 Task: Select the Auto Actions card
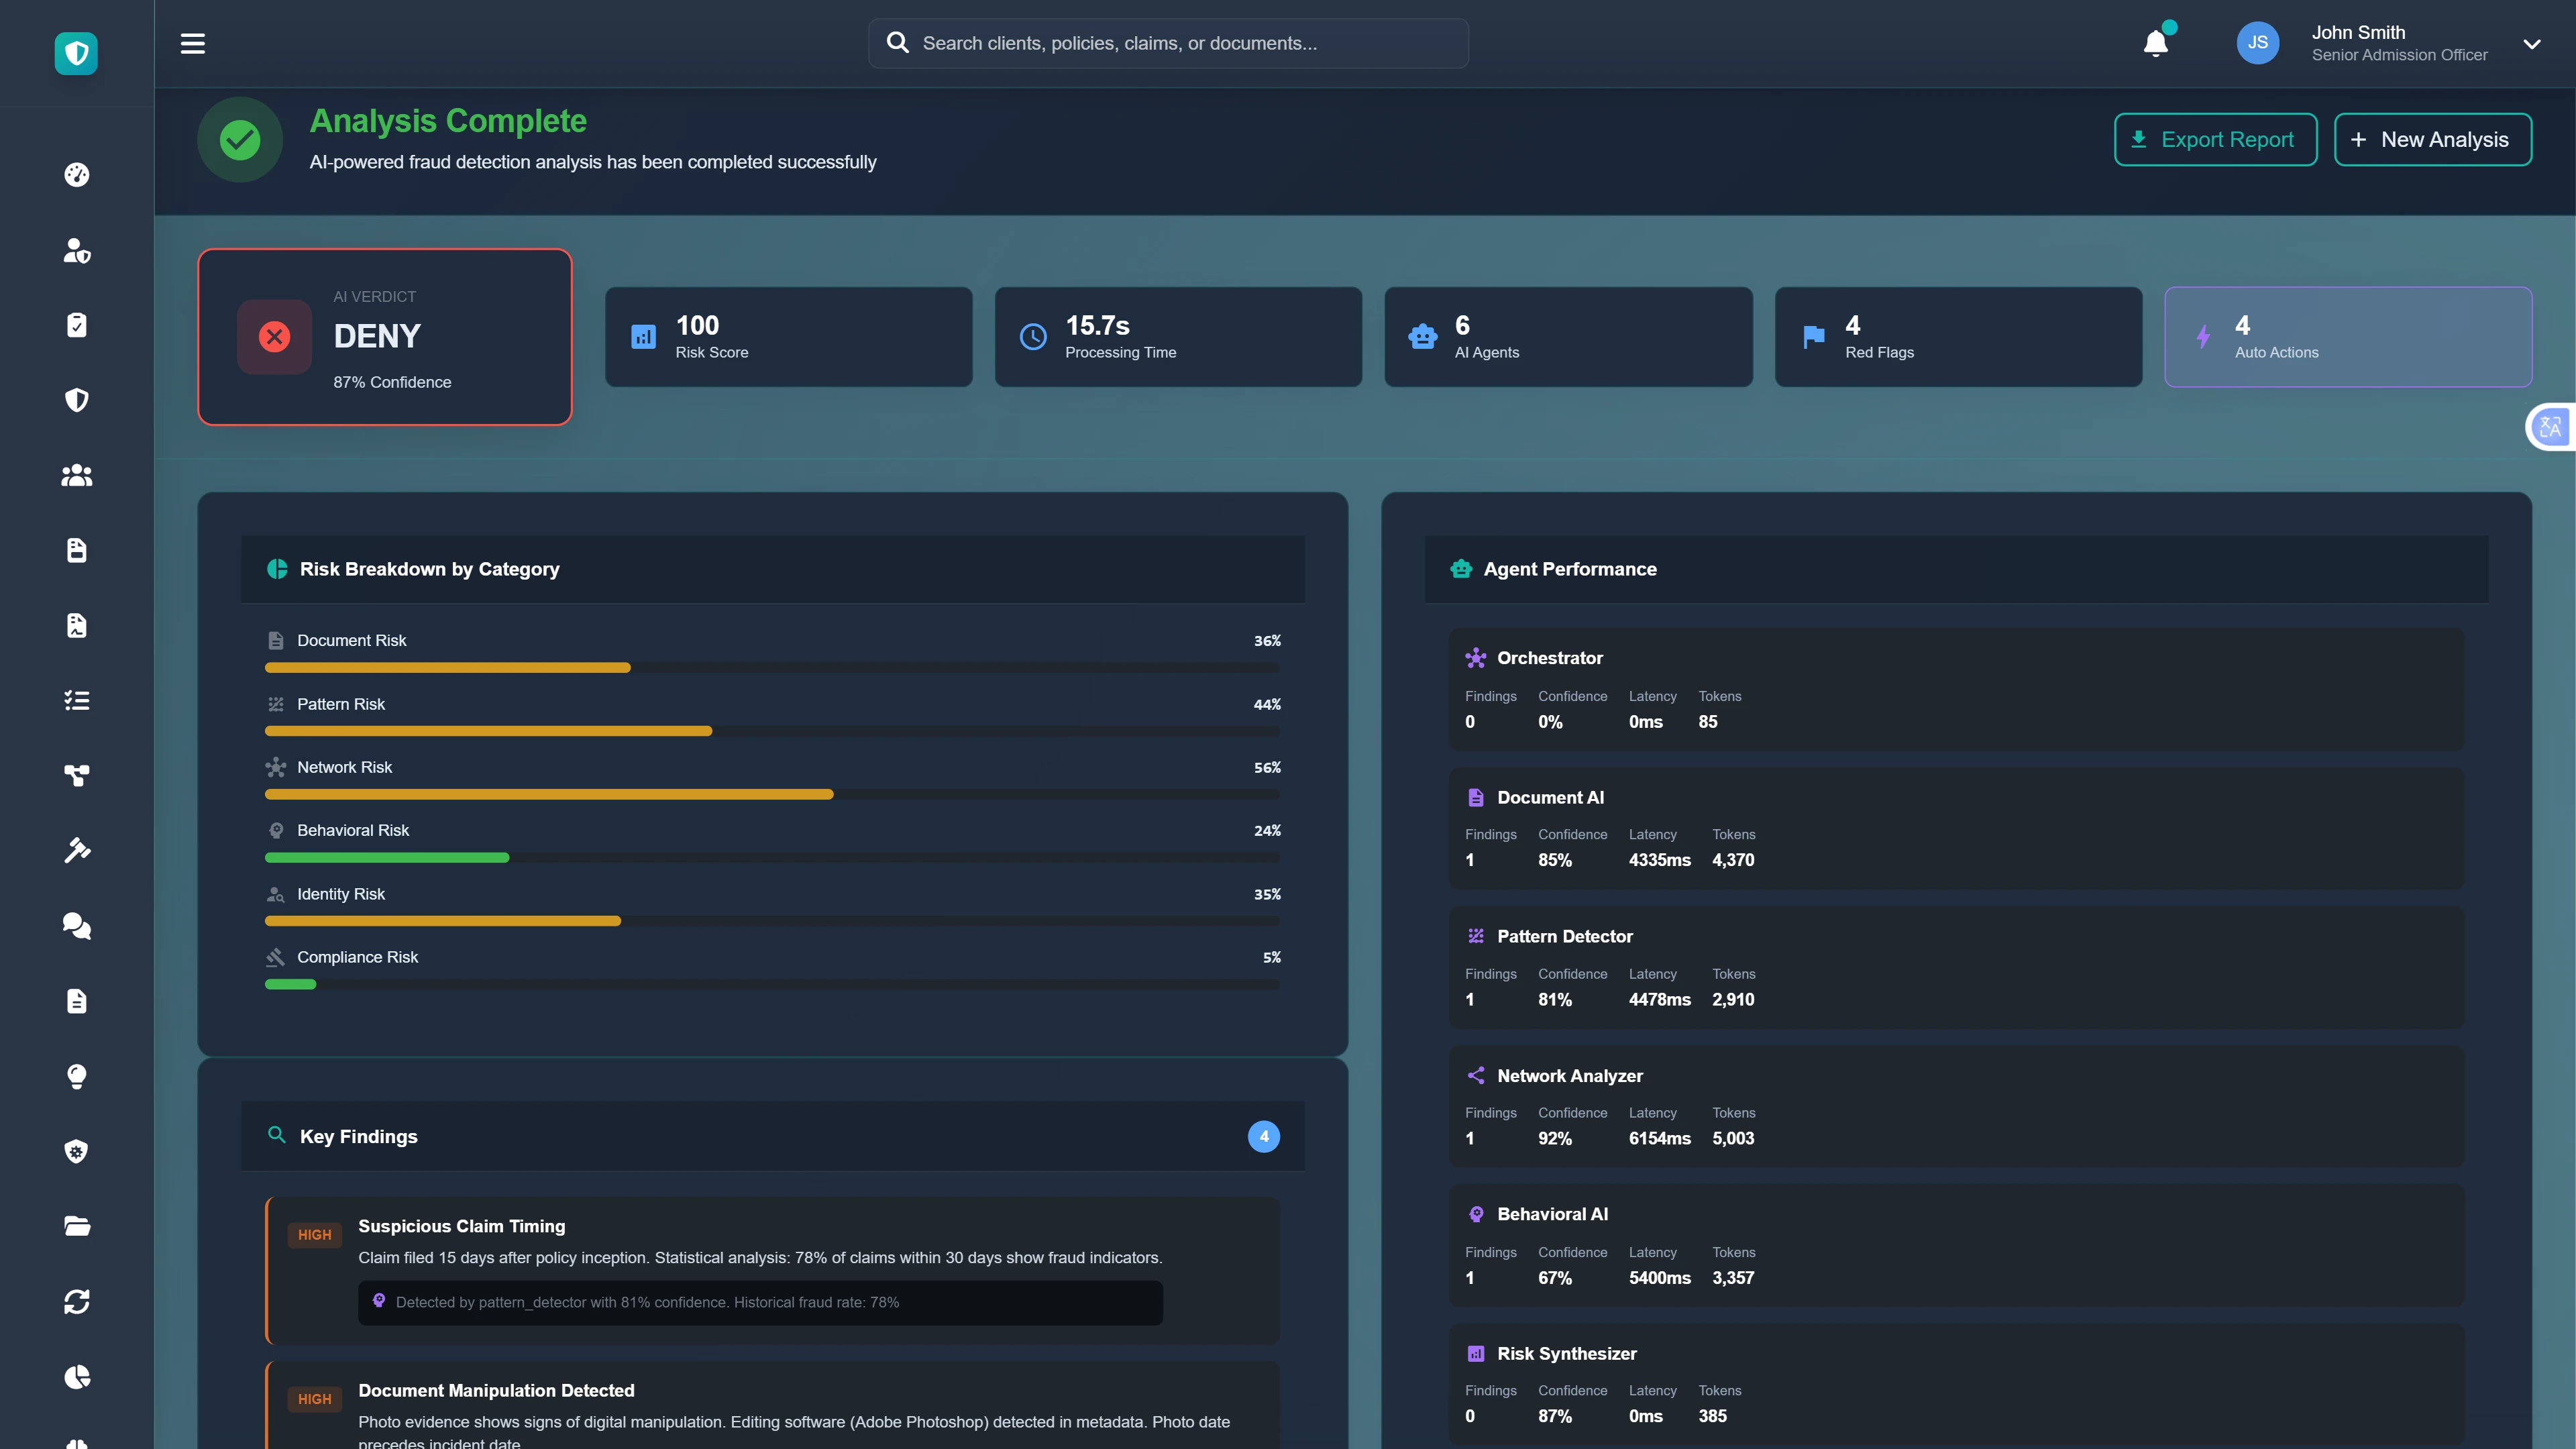[x=2348, y=337]
